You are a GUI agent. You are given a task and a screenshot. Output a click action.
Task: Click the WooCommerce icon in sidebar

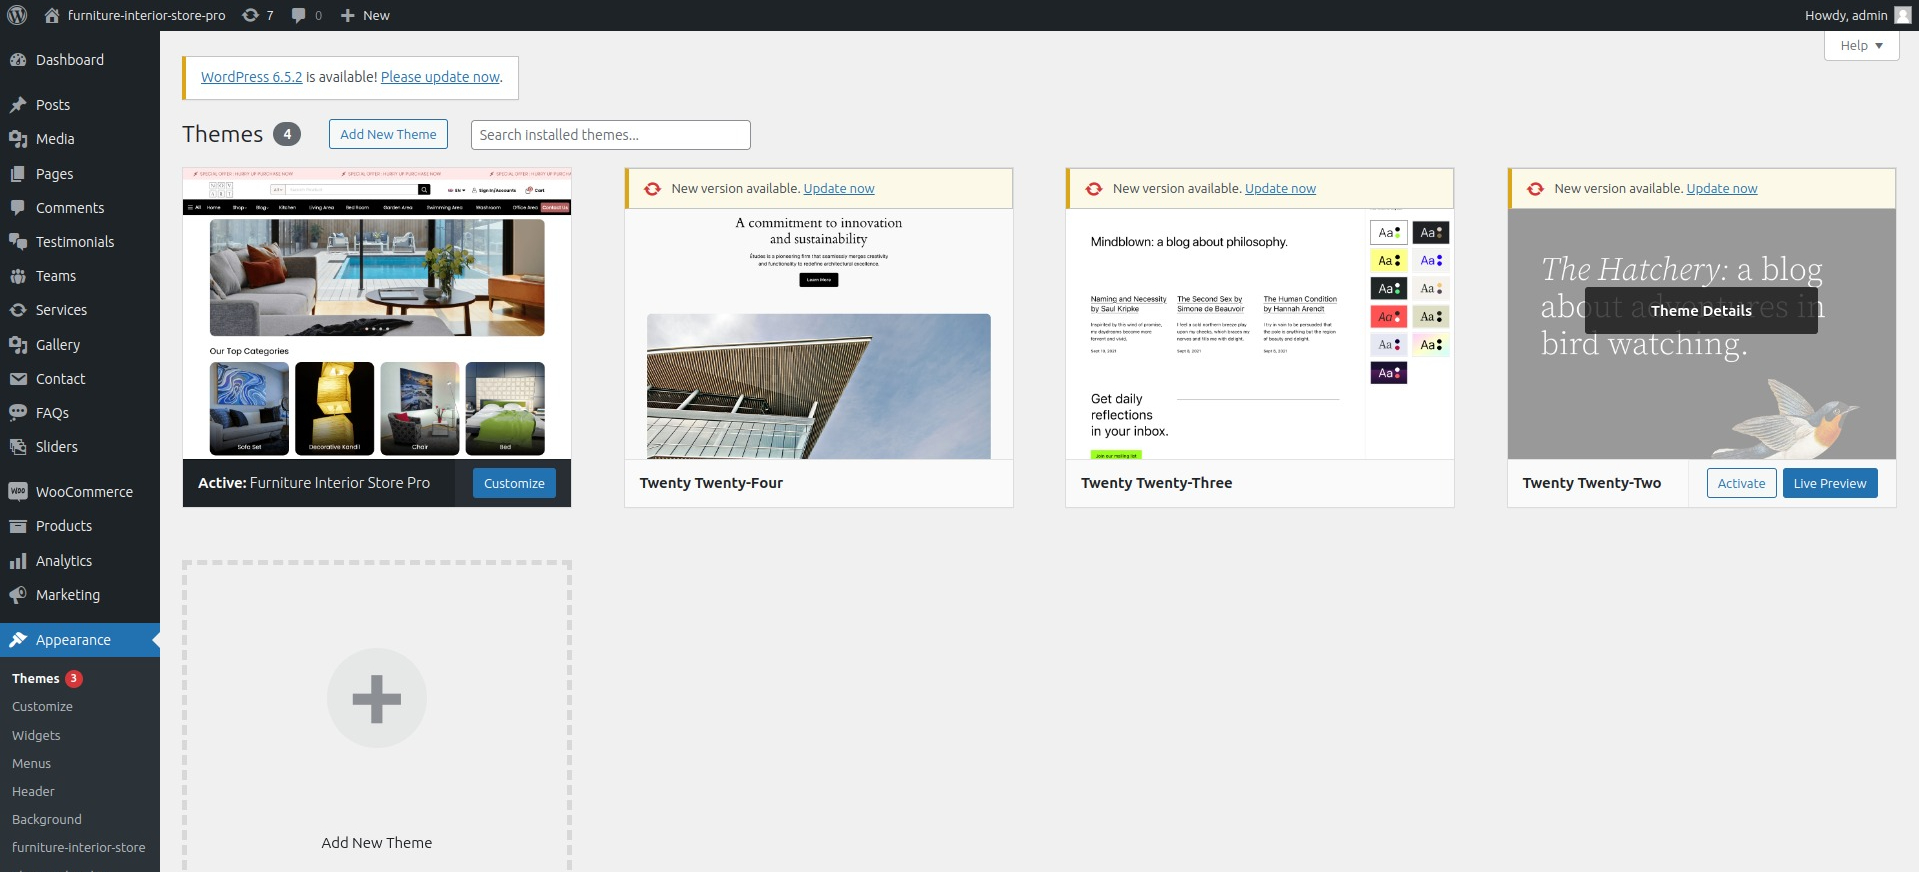pyautogui.click(x=18, y=491)
